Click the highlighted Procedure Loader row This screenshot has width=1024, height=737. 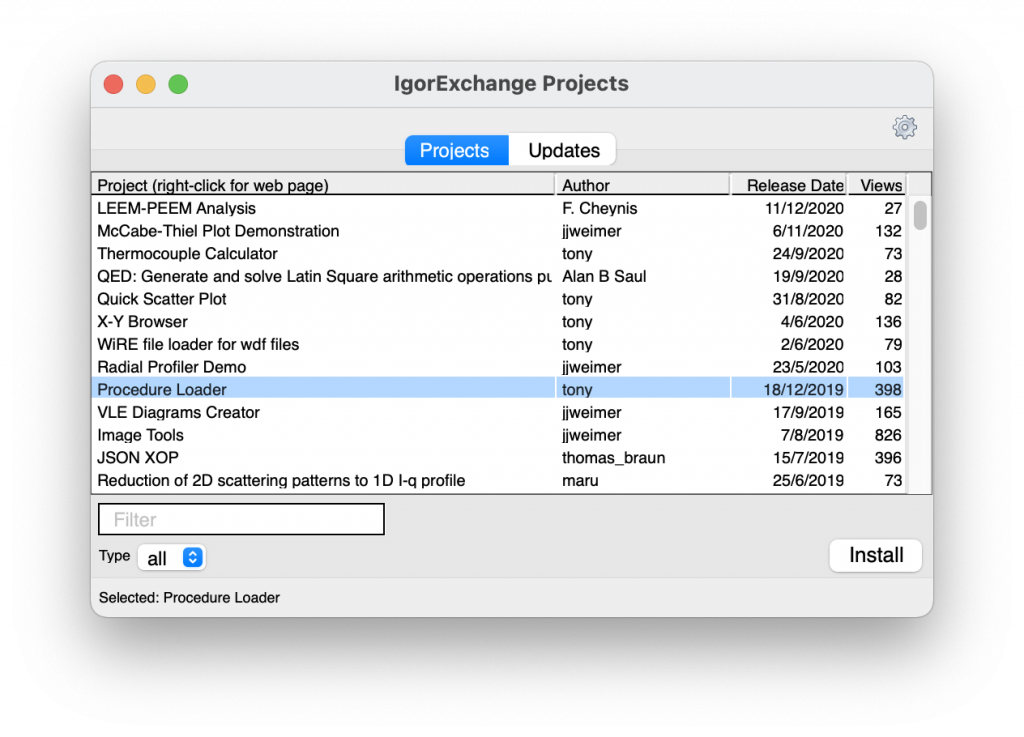point(498,389)
